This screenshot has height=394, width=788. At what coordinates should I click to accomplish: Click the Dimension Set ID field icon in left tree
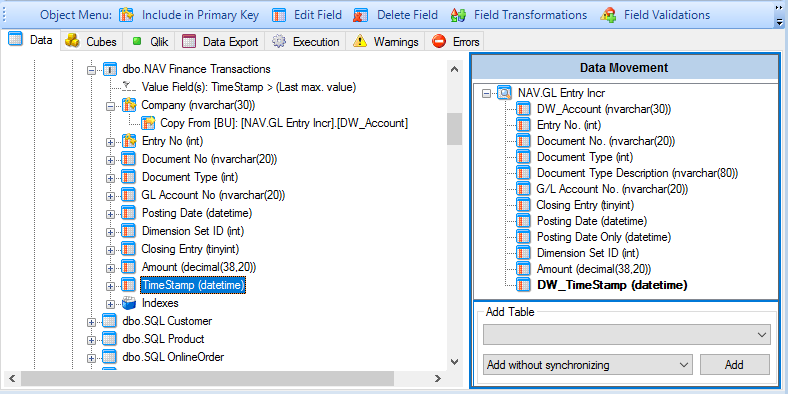click(x=129, y=231)
